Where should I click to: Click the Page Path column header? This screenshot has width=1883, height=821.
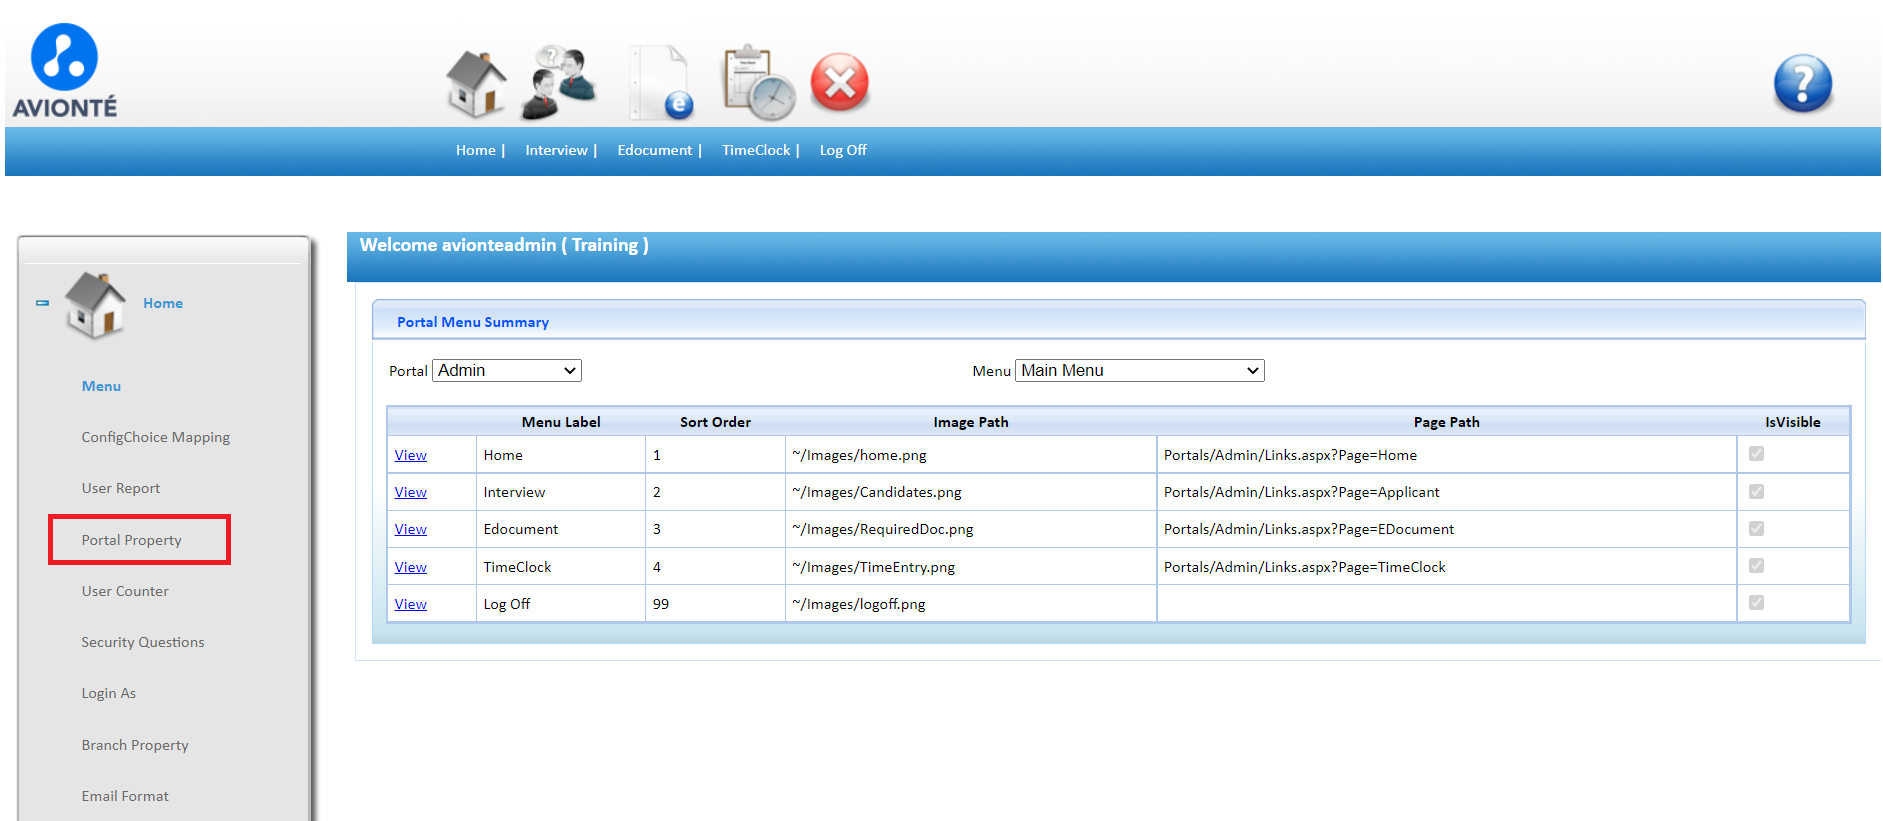tap(1446, 422)
